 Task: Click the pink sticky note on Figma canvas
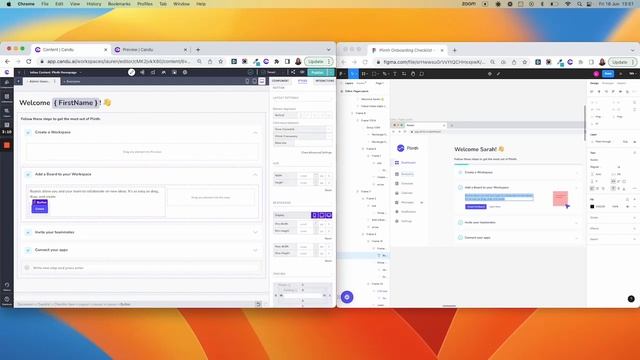(560, 198)
